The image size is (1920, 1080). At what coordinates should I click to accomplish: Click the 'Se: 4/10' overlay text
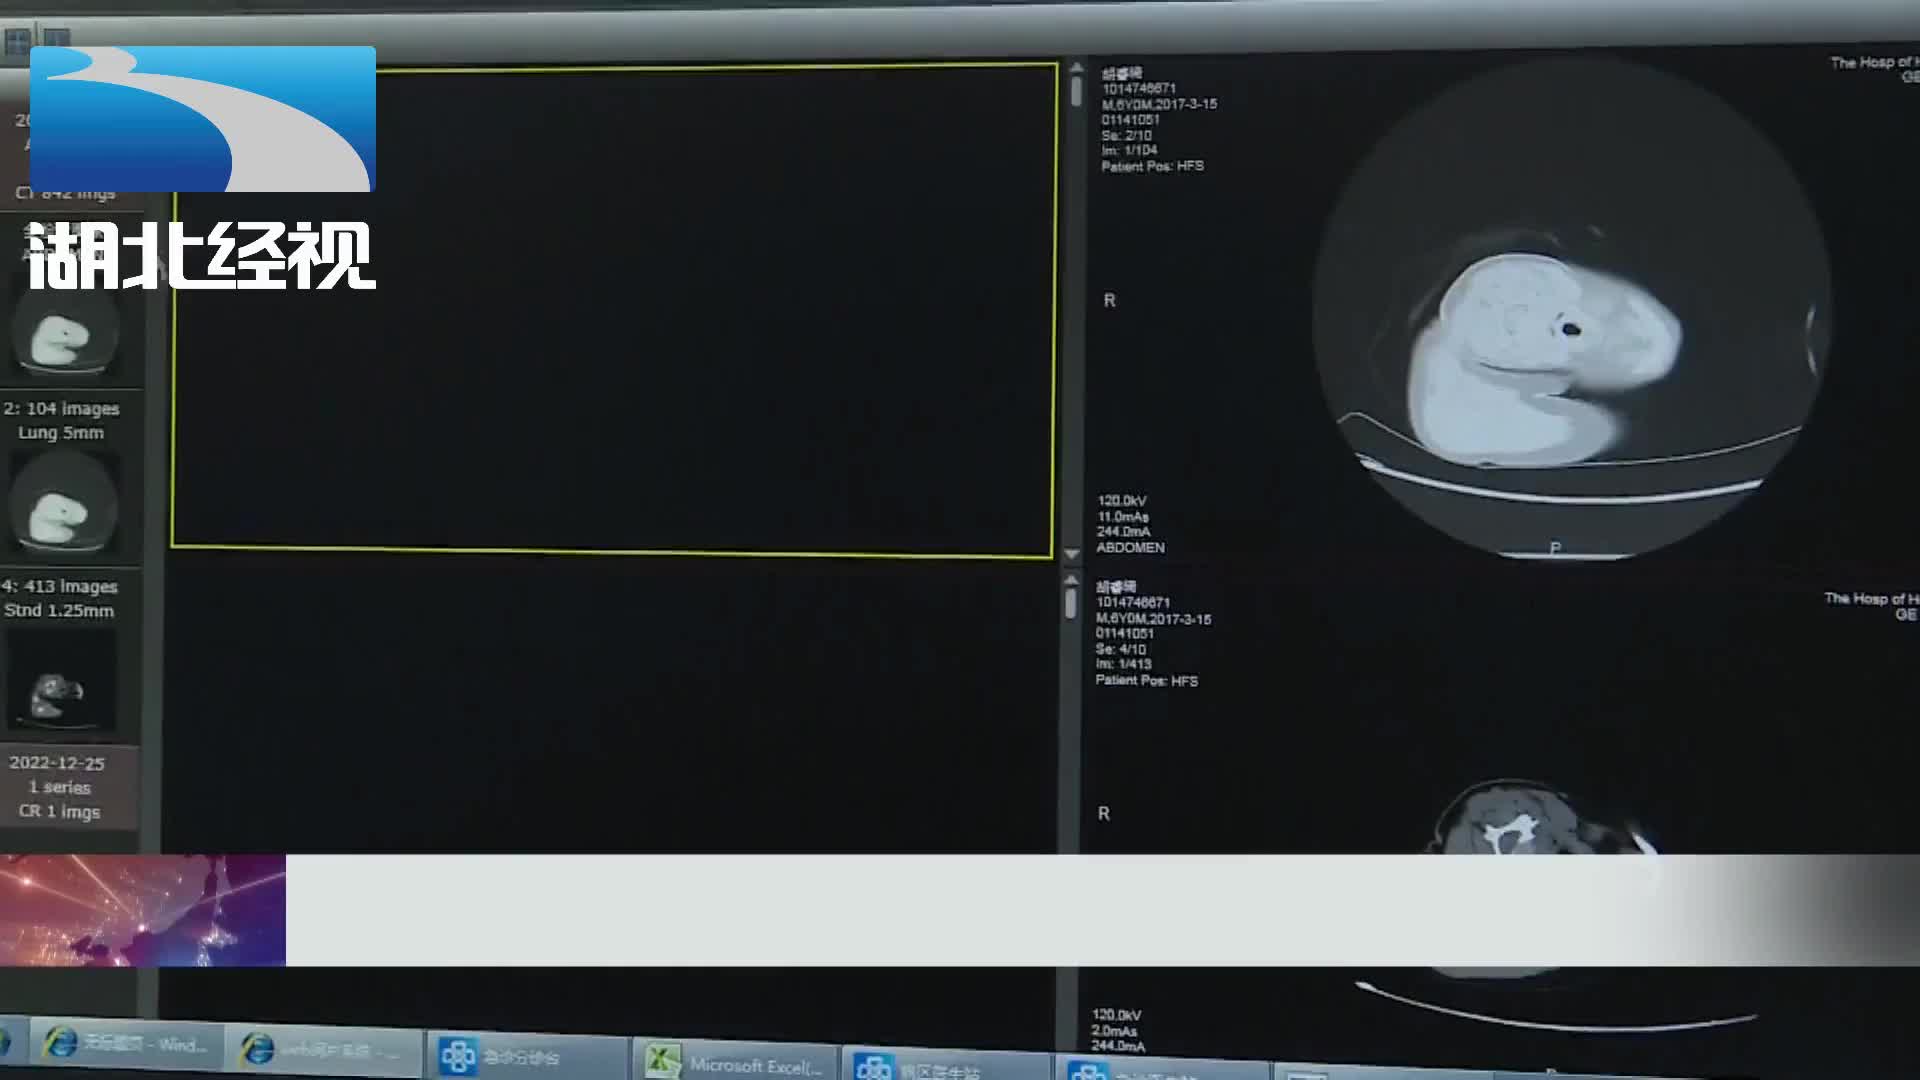tap(1120, 649)
